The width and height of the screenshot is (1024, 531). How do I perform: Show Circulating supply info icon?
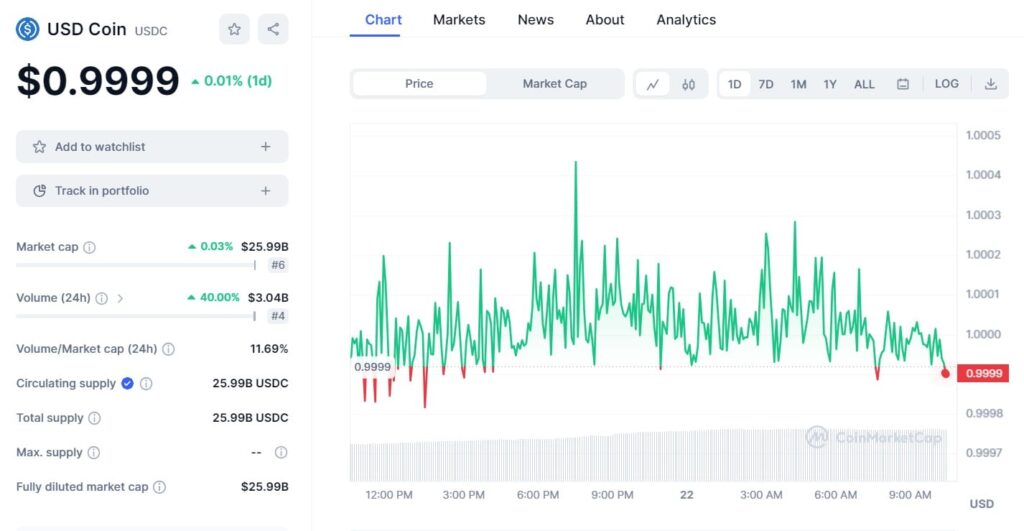click(x=146, y=384)
